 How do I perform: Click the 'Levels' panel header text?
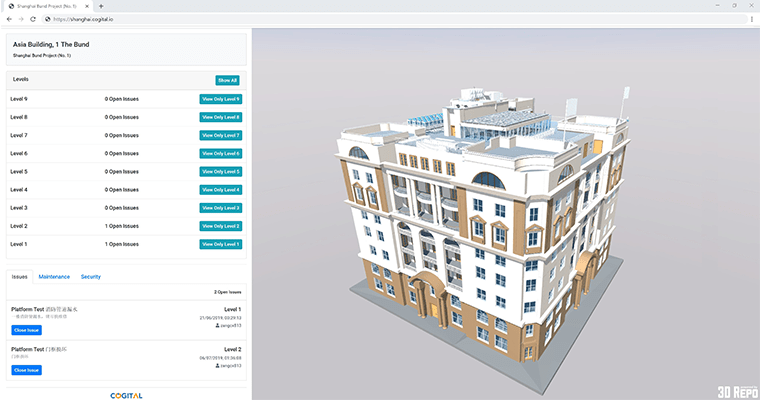pyautogui.click(x=21, y=79)
